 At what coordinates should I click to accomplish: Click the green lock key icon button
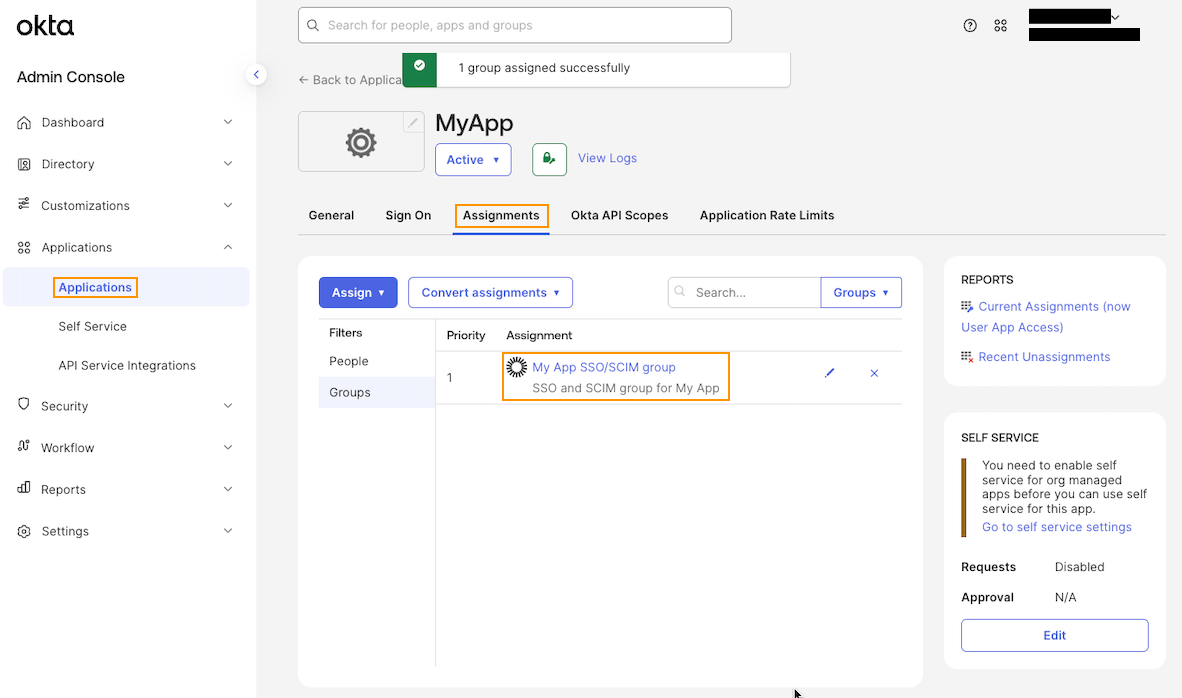point(550,160)
